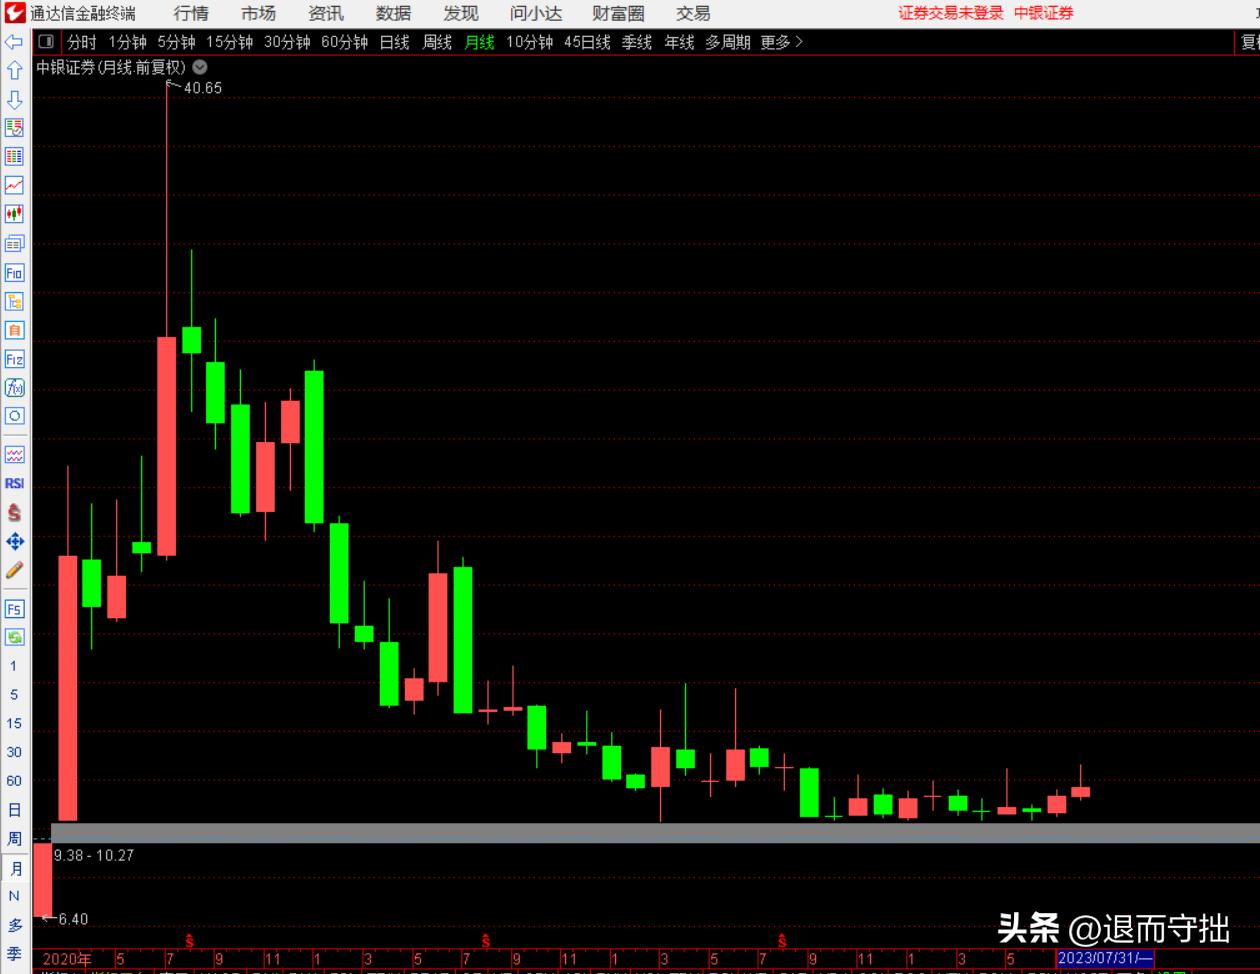Select sidebar 月 monthly period button
1260x974 pixels.
click(14, 868)
